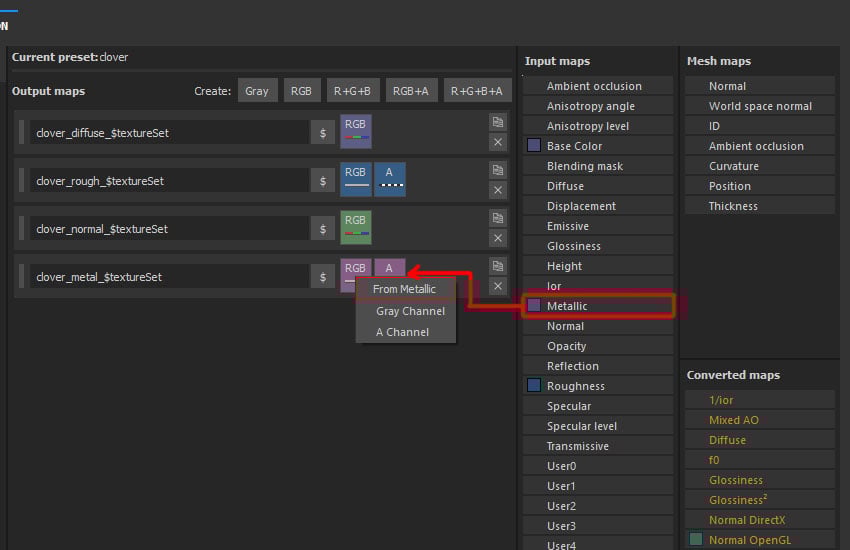Select Normal DirectX converted map
This screenshot has width=850, height=550.
point(759,520)
